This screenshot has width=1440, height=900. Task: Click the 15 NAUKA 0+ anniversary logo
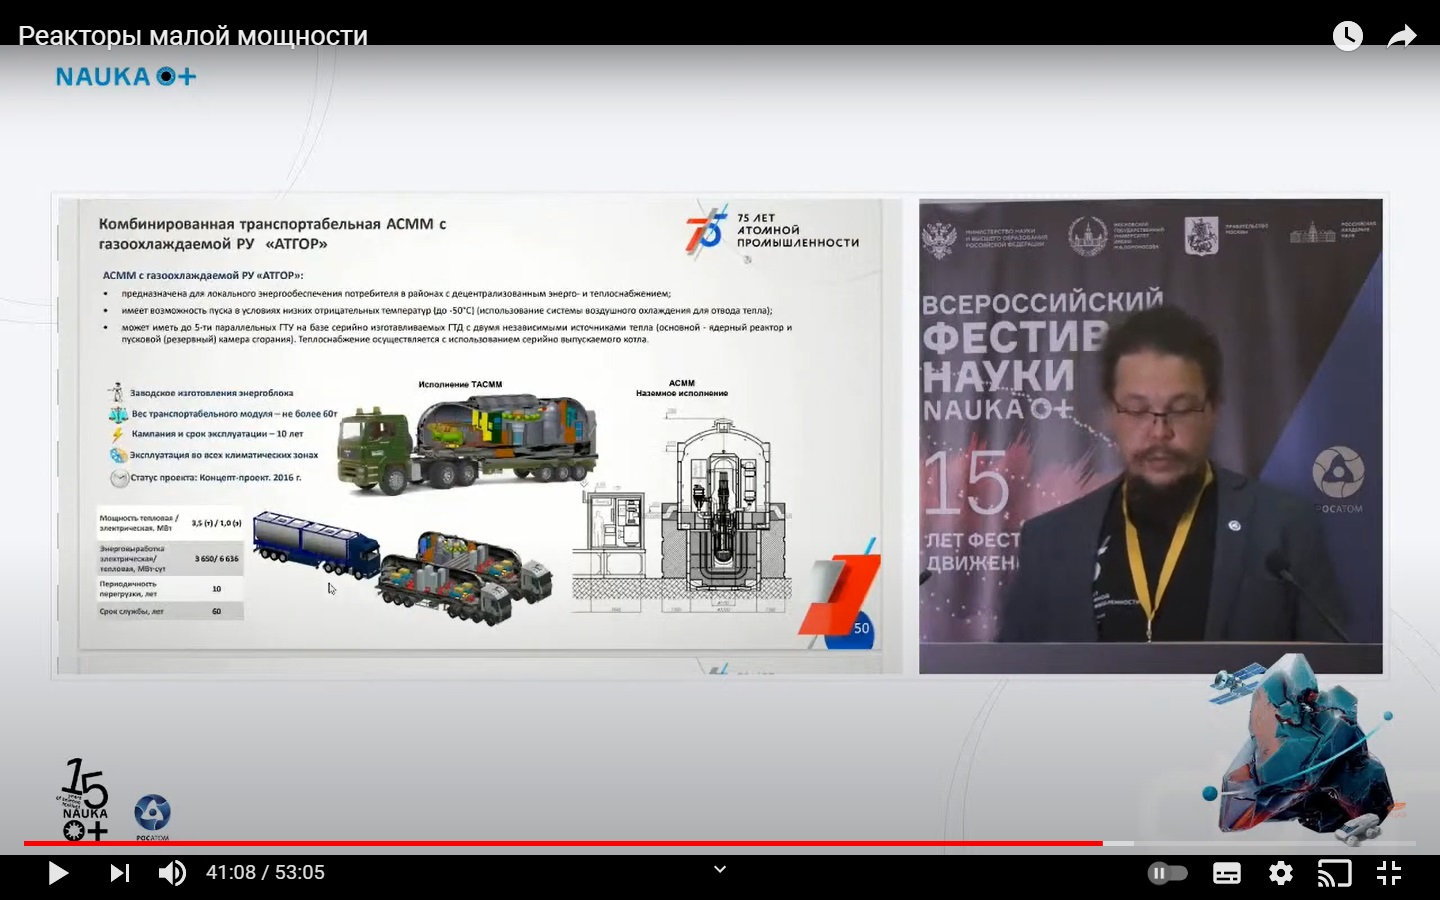[84, 798]
